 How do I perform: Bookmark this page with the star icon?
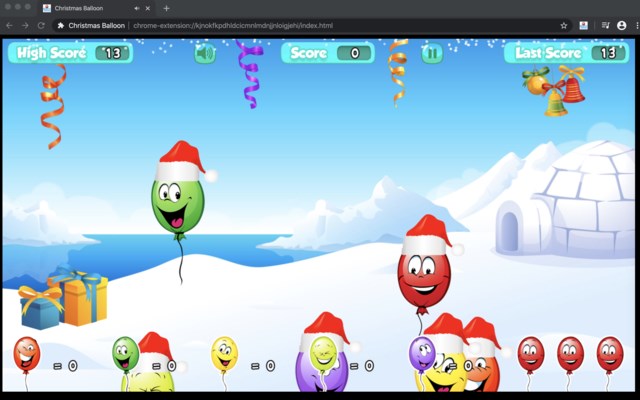coord(564,25)
